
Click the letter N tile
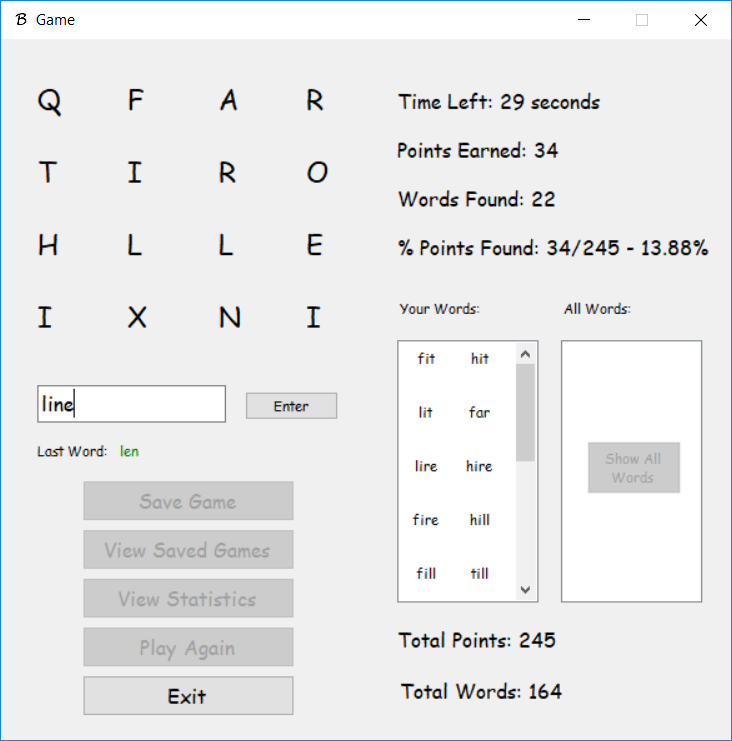(229, 317)
